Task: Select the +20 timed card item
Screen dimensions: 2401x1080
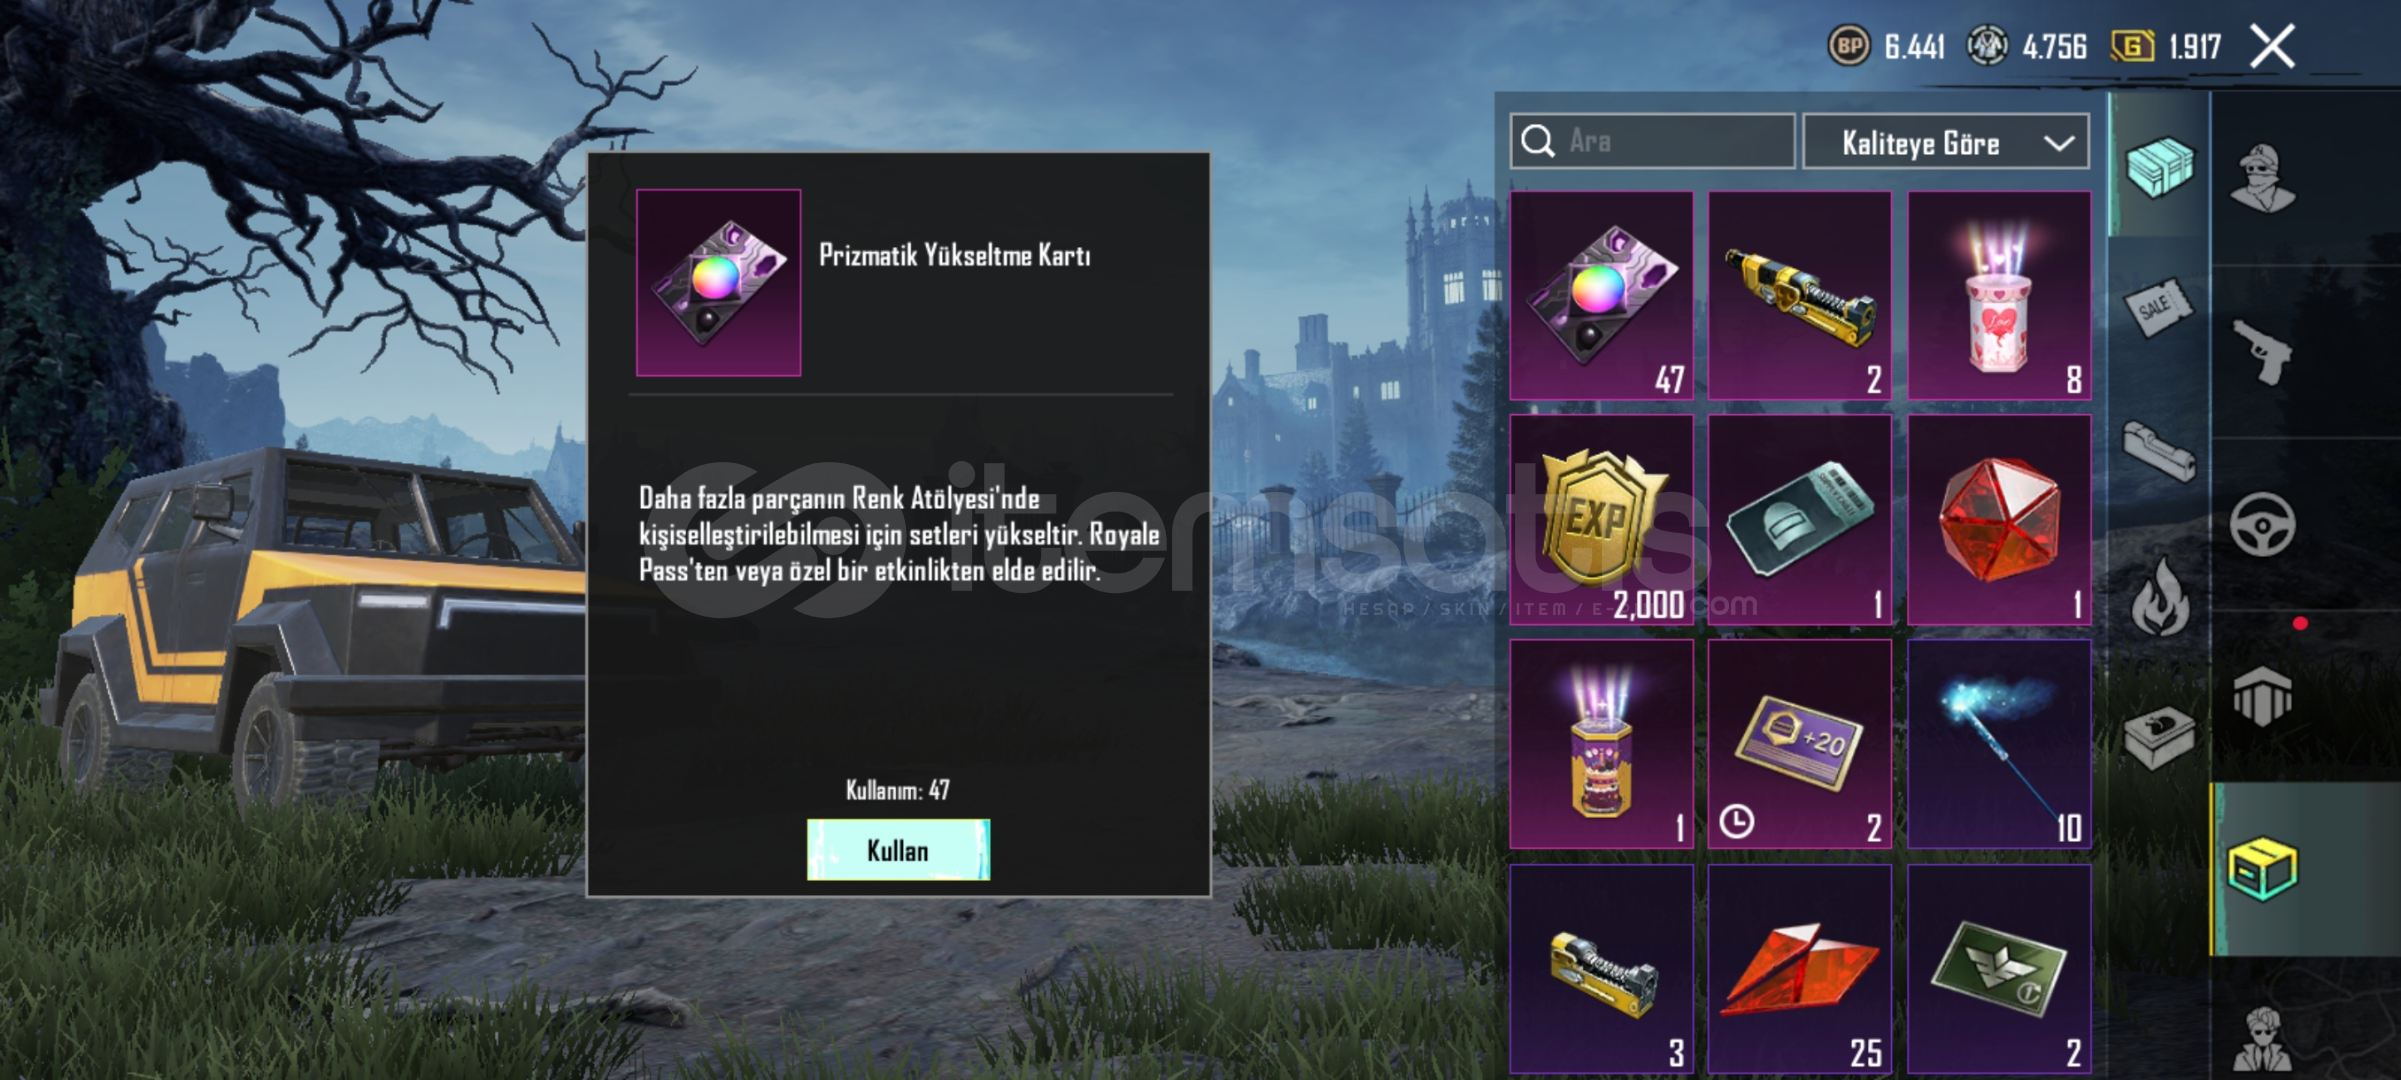Action: [1799, 744]
